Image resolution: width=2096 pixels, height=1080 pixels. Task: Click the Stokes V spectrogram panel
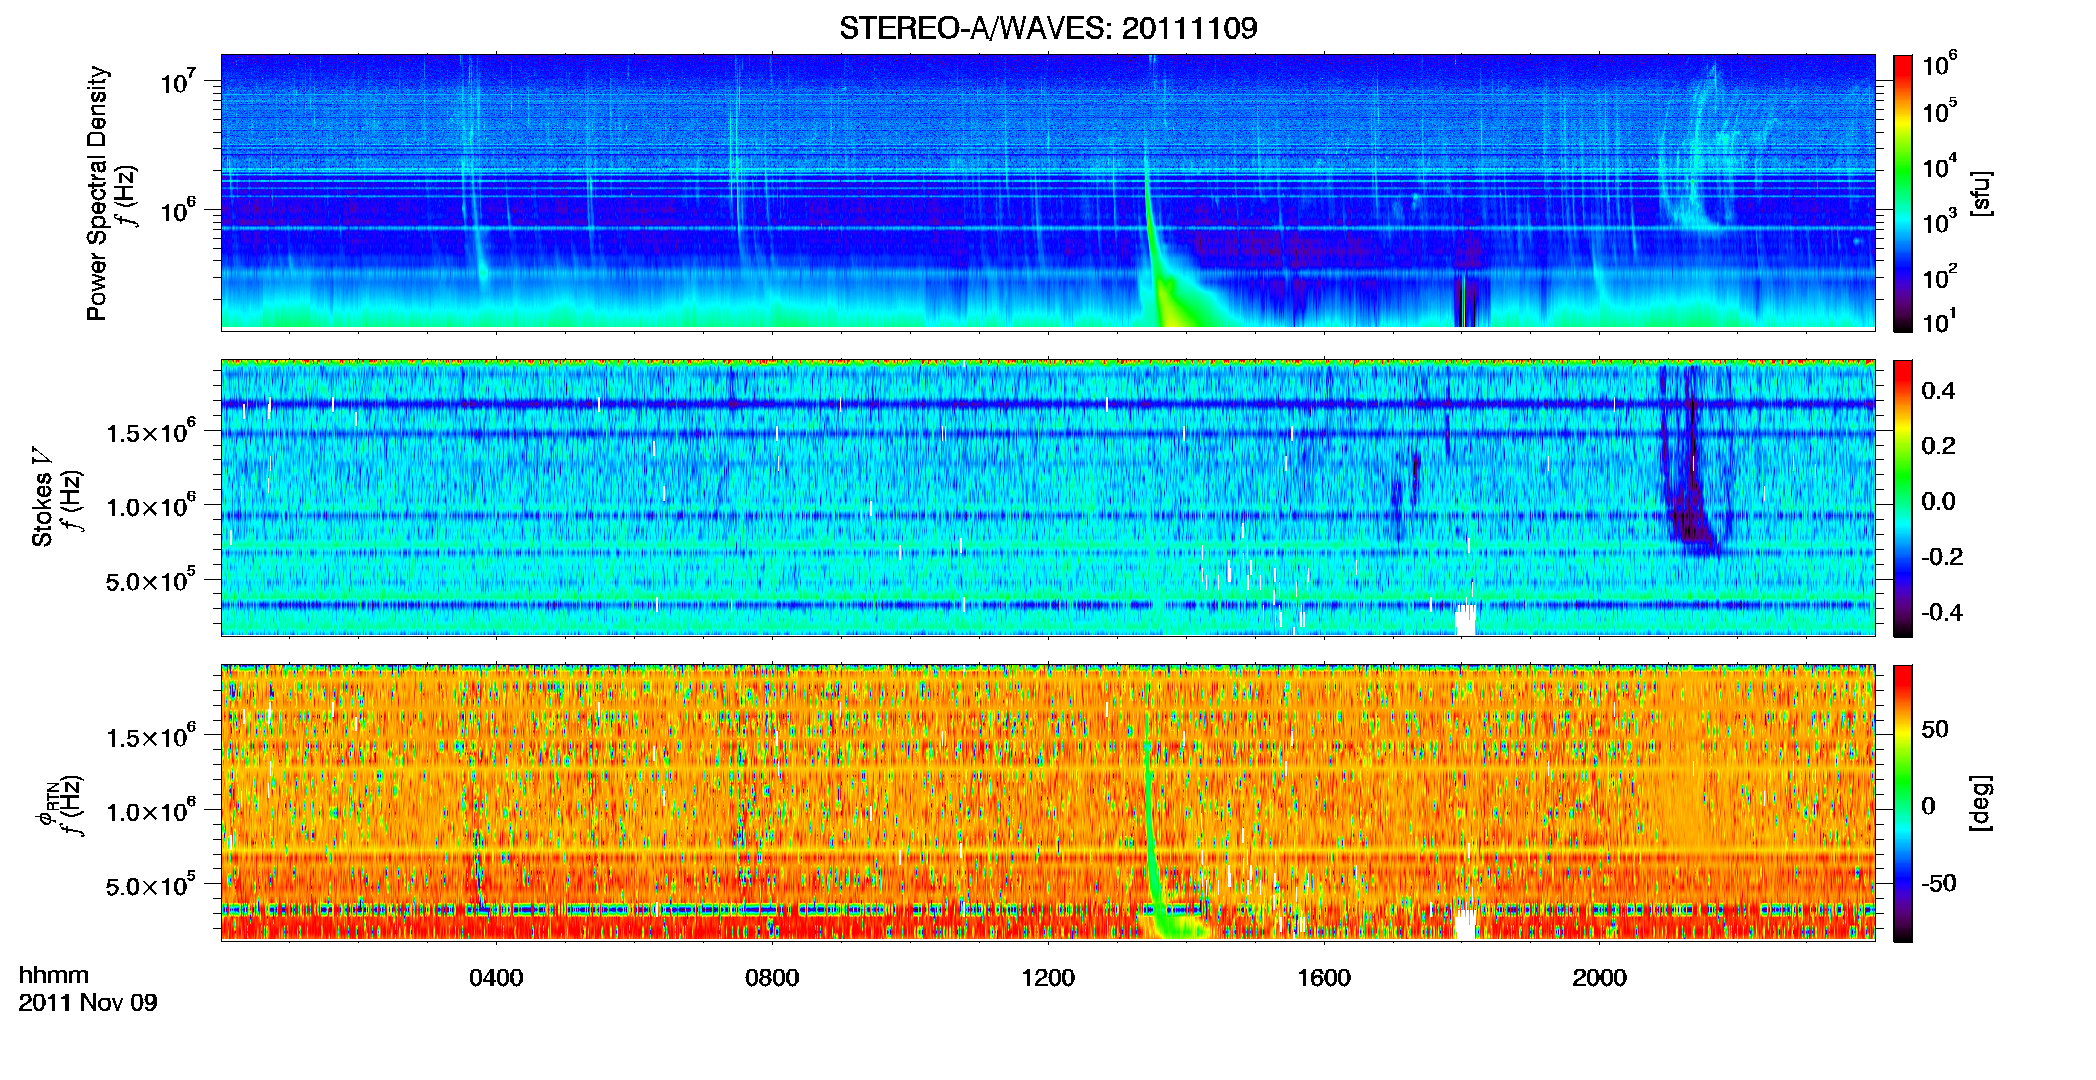[1048, 497]
